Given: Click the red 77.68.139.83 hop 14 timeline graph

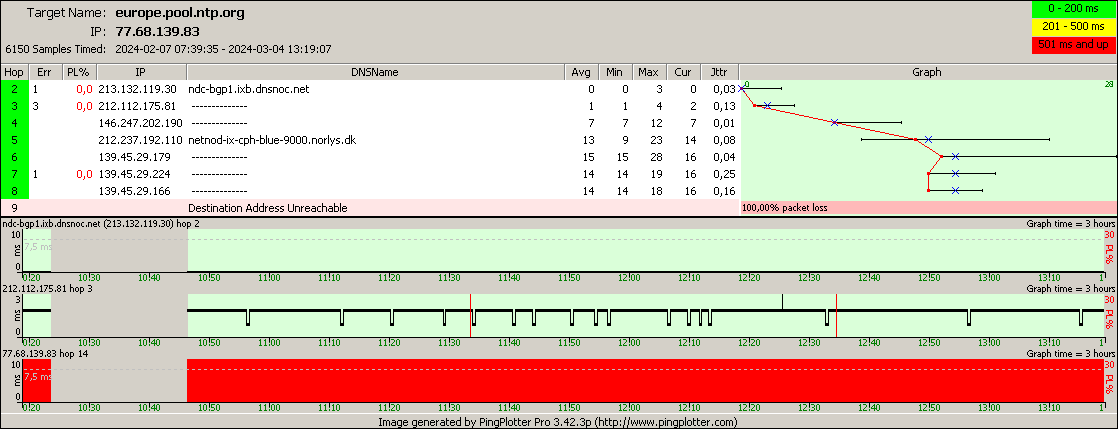Looking at the screenshot, I should (640, 381).
